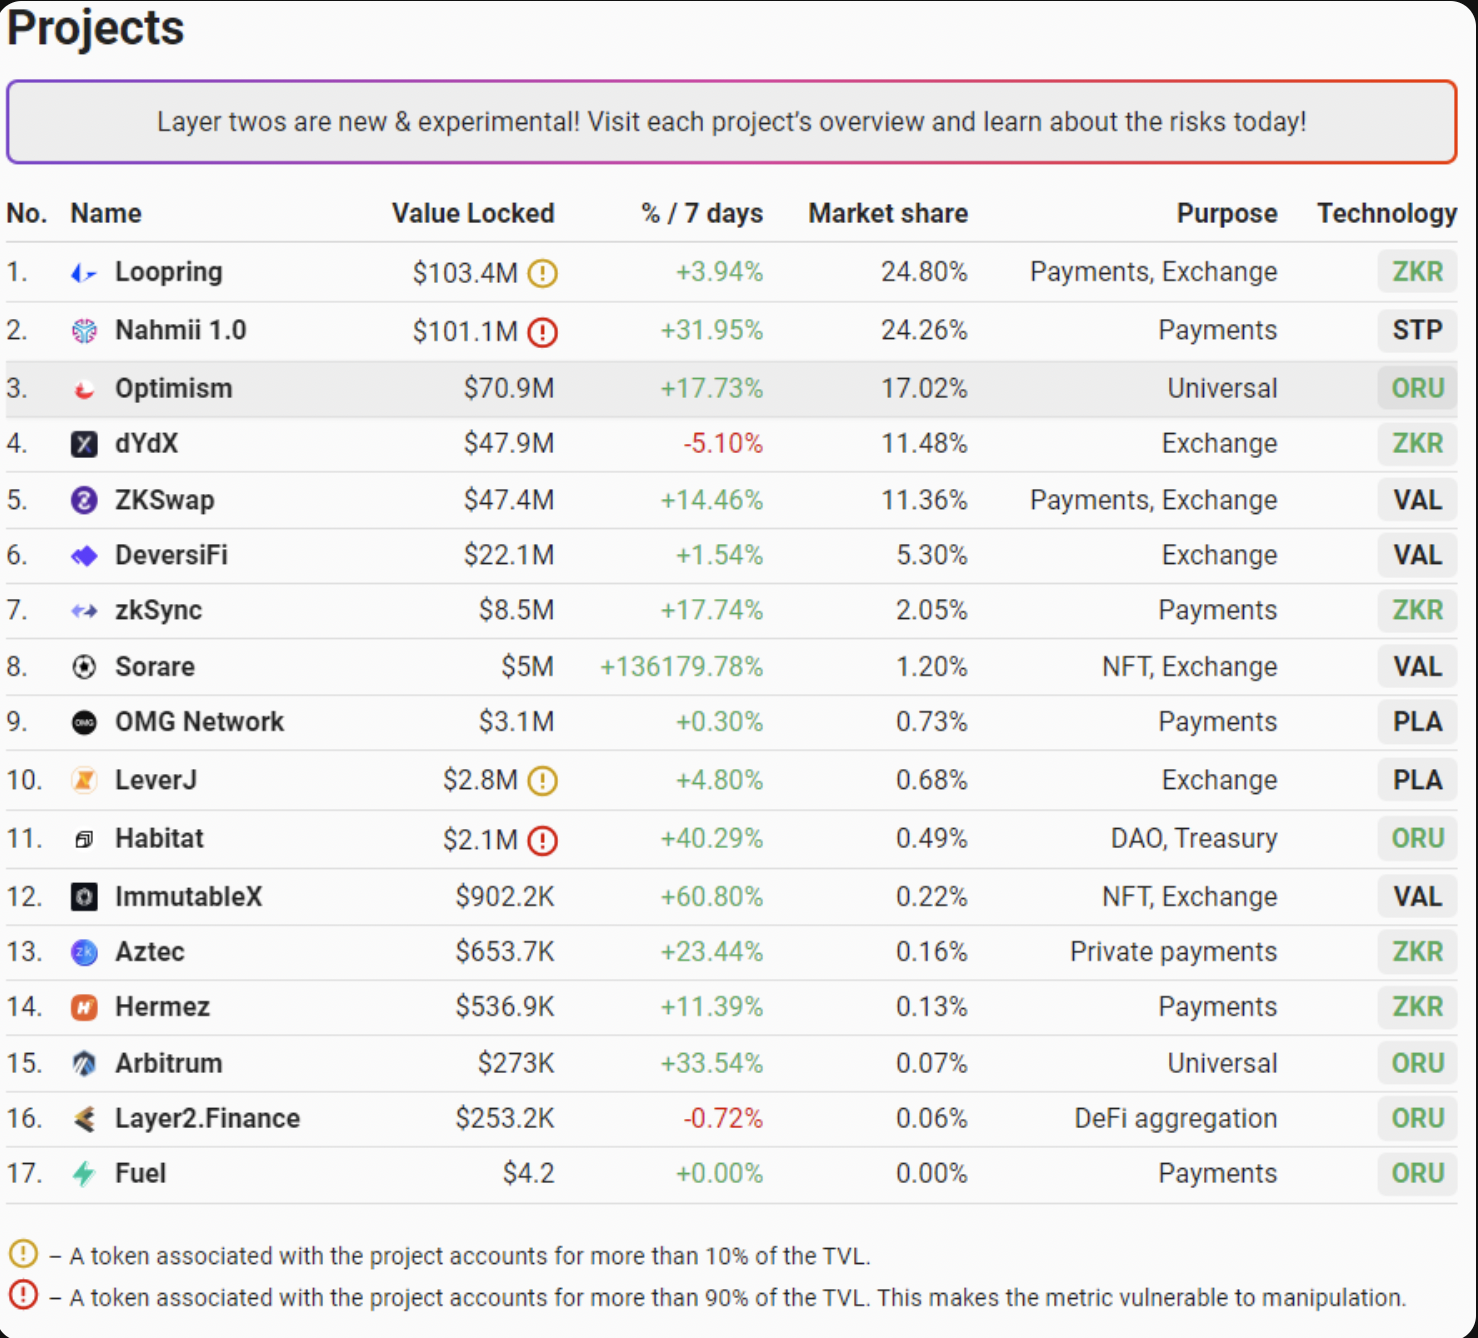Open the OMG Network project page
Viewport: 1478px width, 1338px height.
pos(199,721)
